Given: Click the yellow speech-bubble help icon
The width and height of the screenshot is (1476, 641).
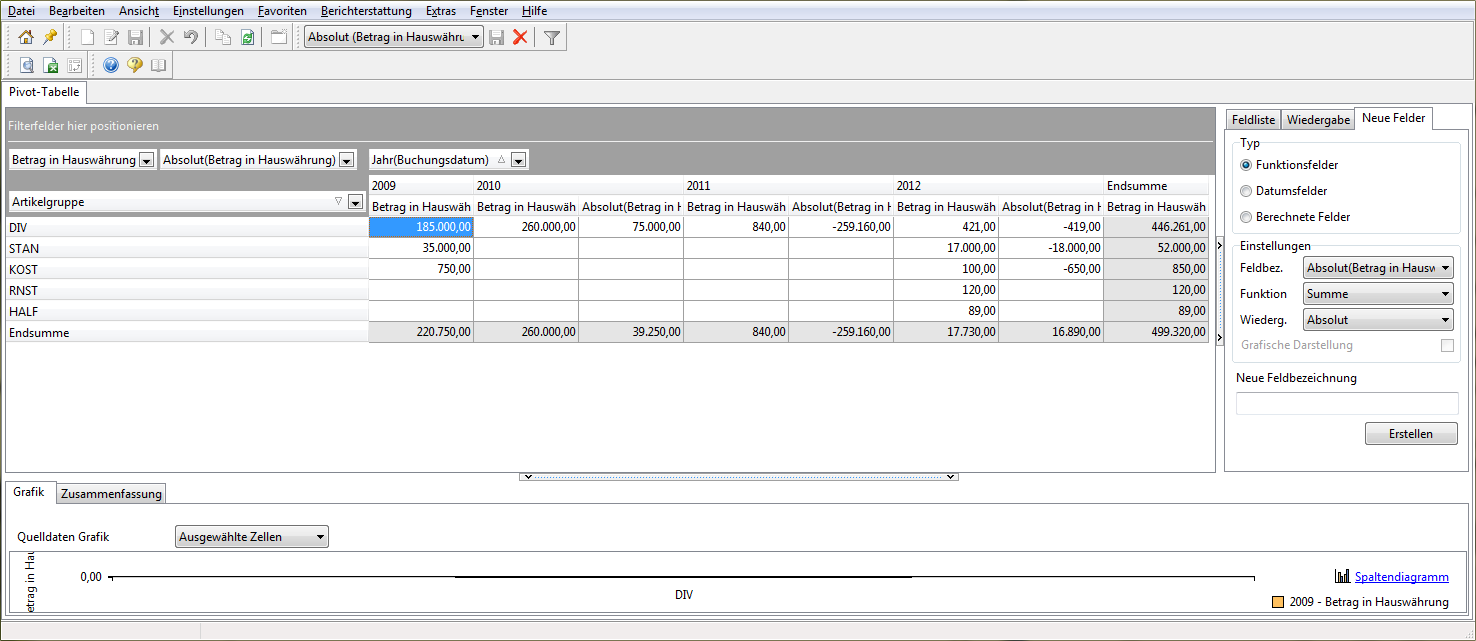Looking at the screenshot, I should [135, 65].
